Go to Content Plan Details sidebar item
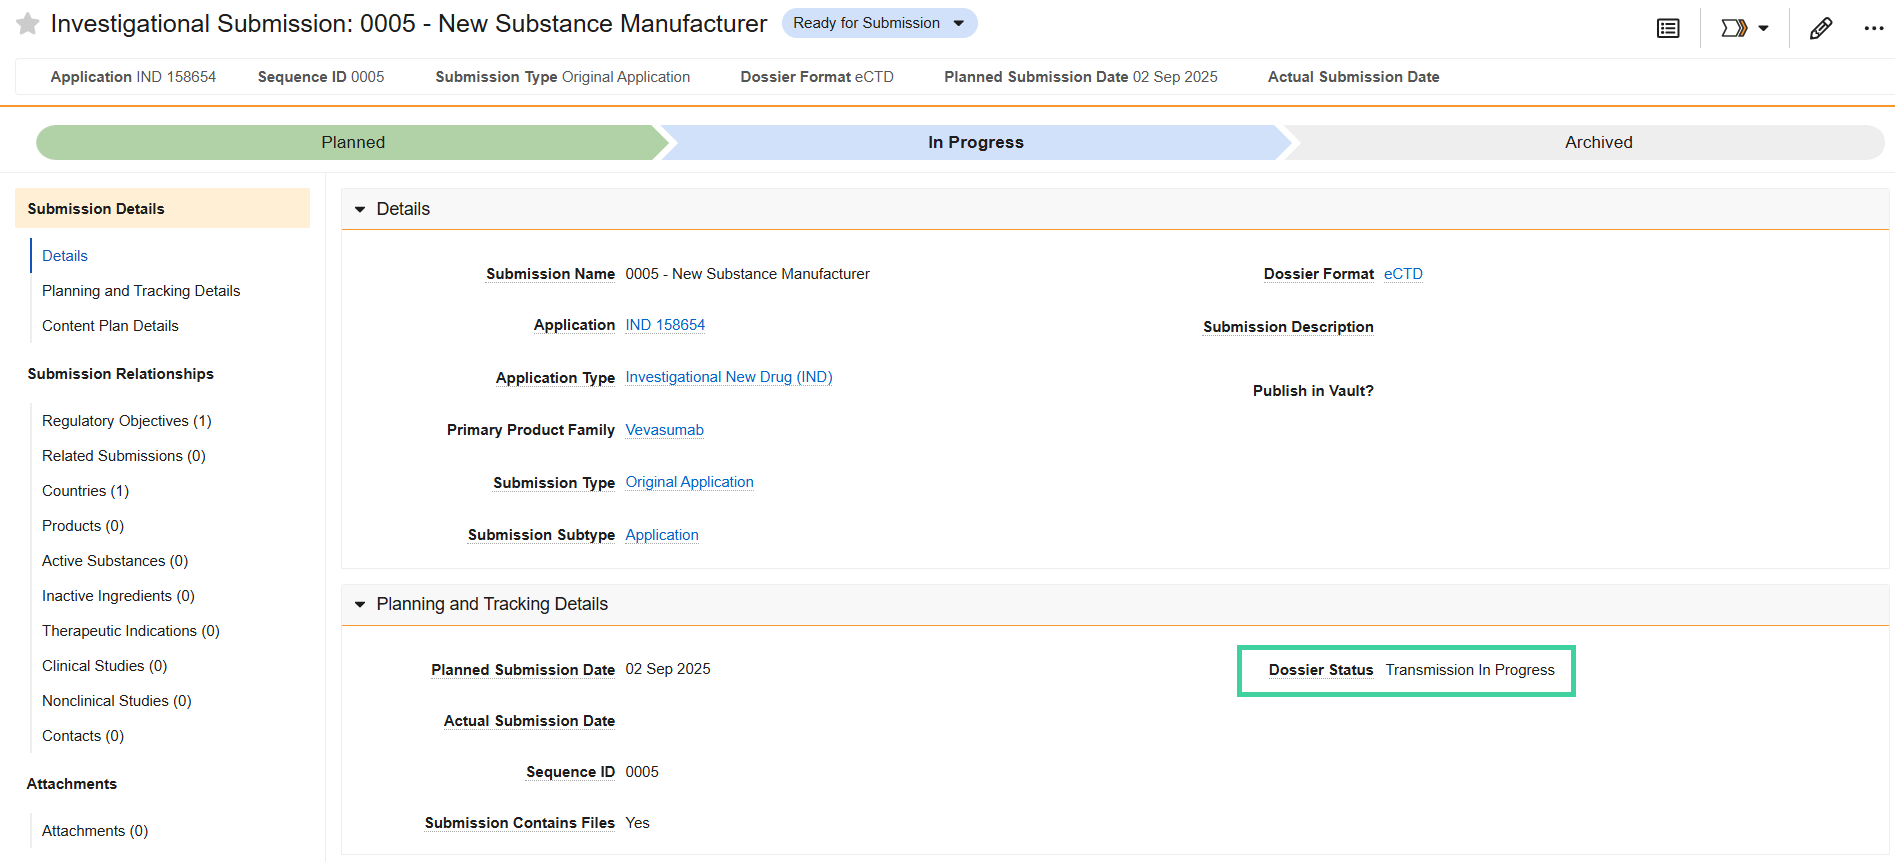Image resolution: width=1895 pixels, height=862 pixels. [110, 326]
